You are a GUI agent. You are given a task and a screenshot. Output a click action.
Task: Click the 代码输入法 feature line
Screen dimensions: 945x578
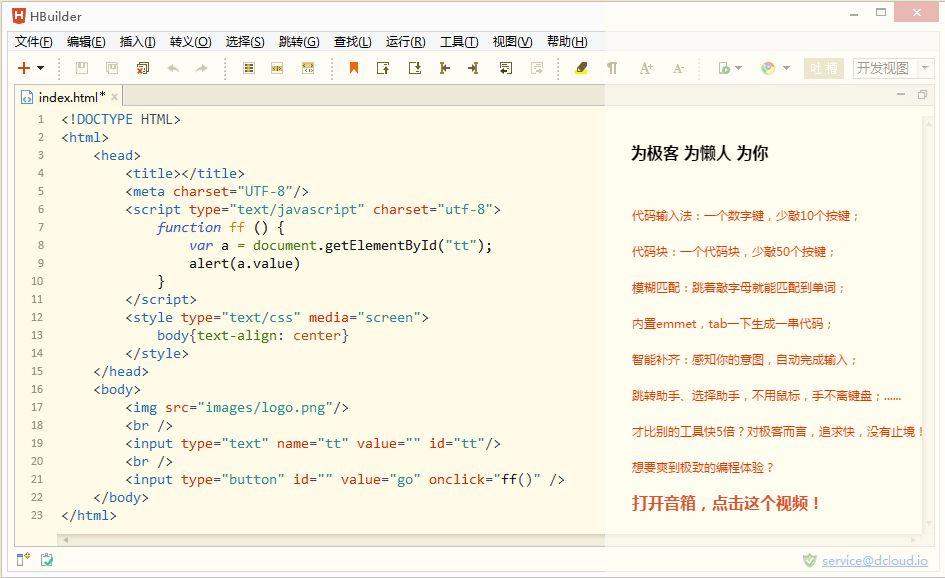[x=745, y=216]
